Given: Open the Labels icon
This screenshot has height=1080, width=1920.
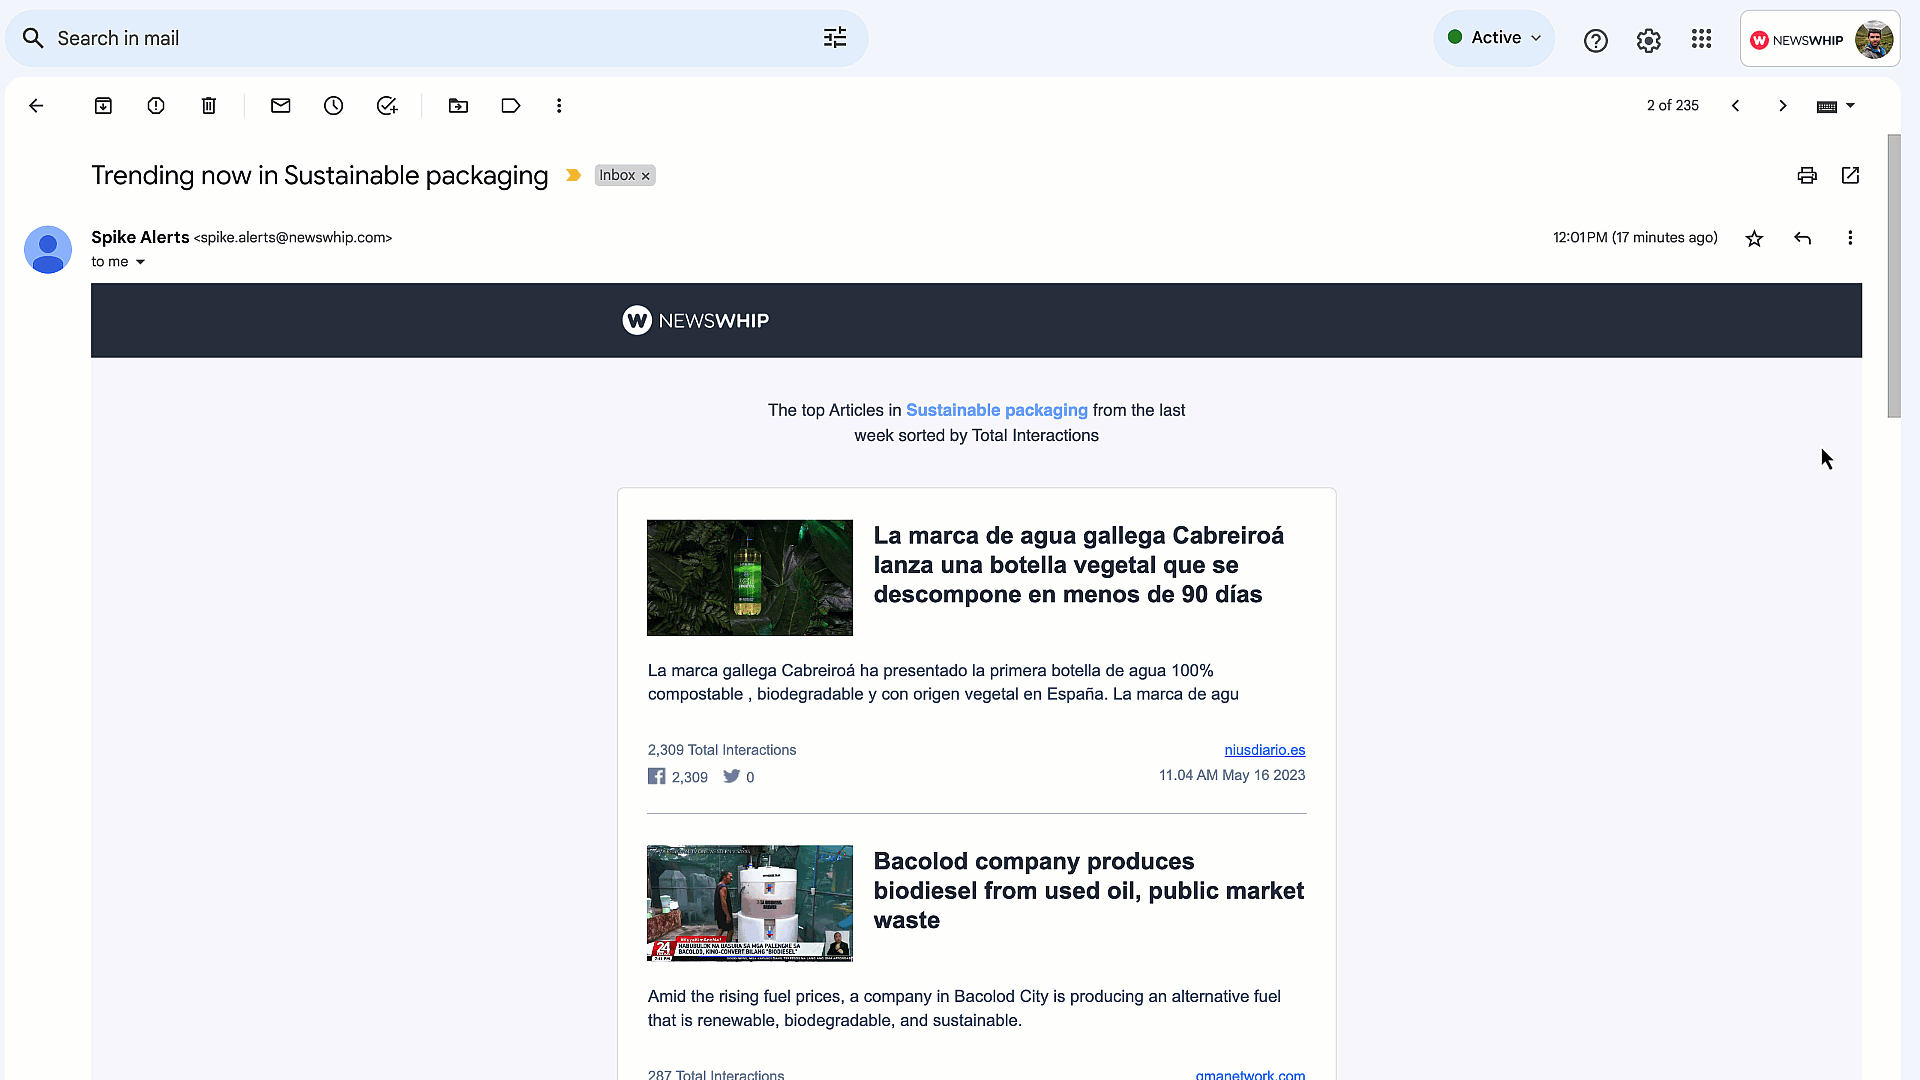Looking at the screenshot, I should [x=511, y=106].
